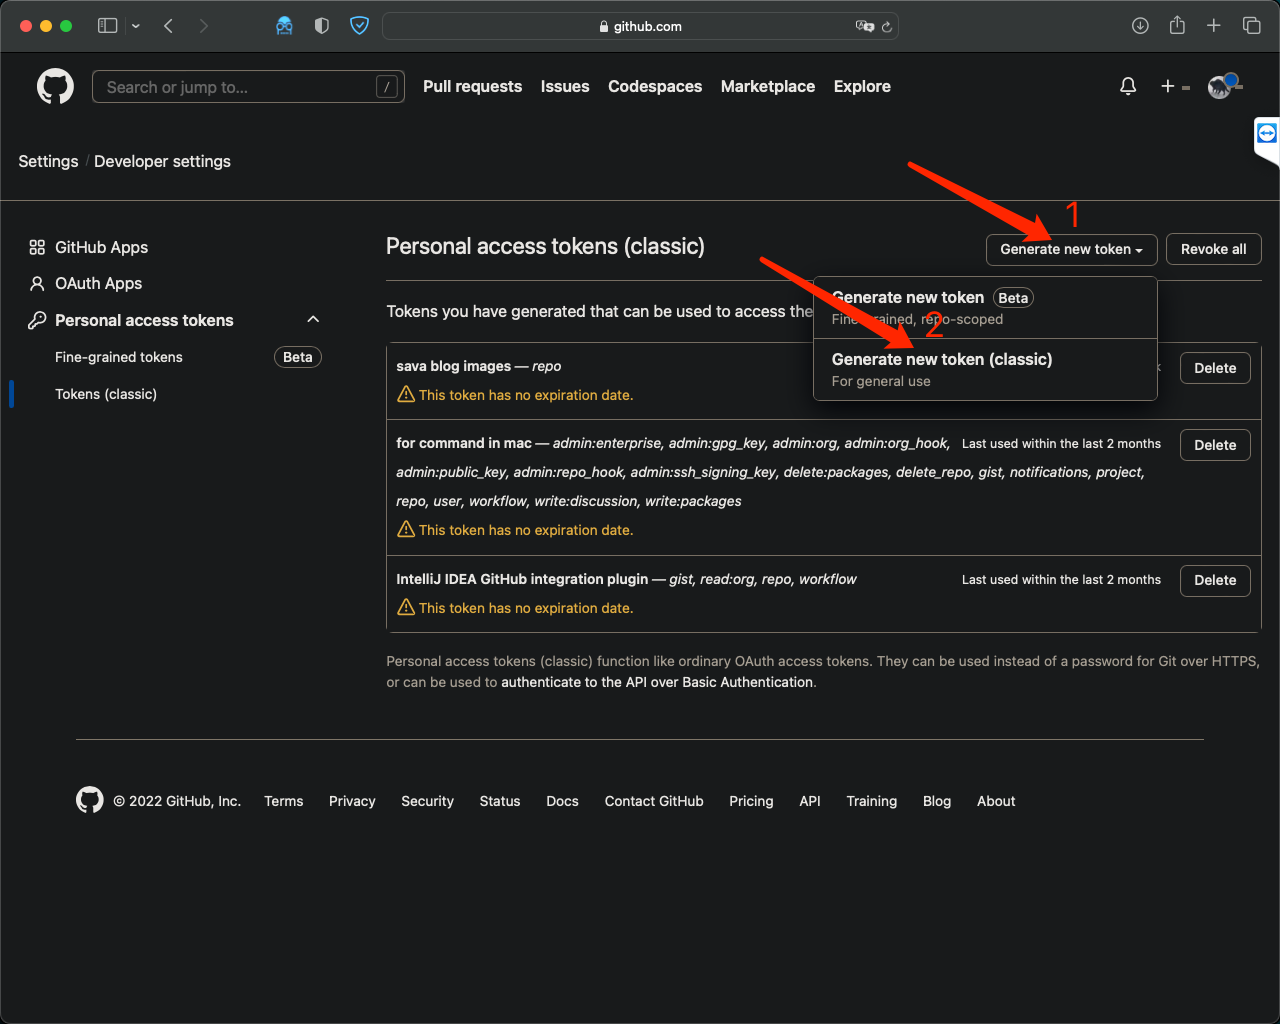
Task: Open the create-new plus icon
Action: (1166, 86)
